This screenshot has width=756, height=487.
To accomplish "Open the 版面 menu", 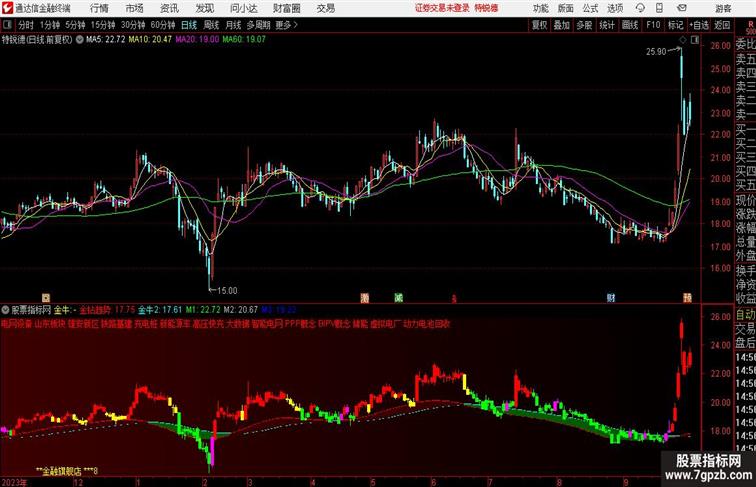I will pos(566,8).
